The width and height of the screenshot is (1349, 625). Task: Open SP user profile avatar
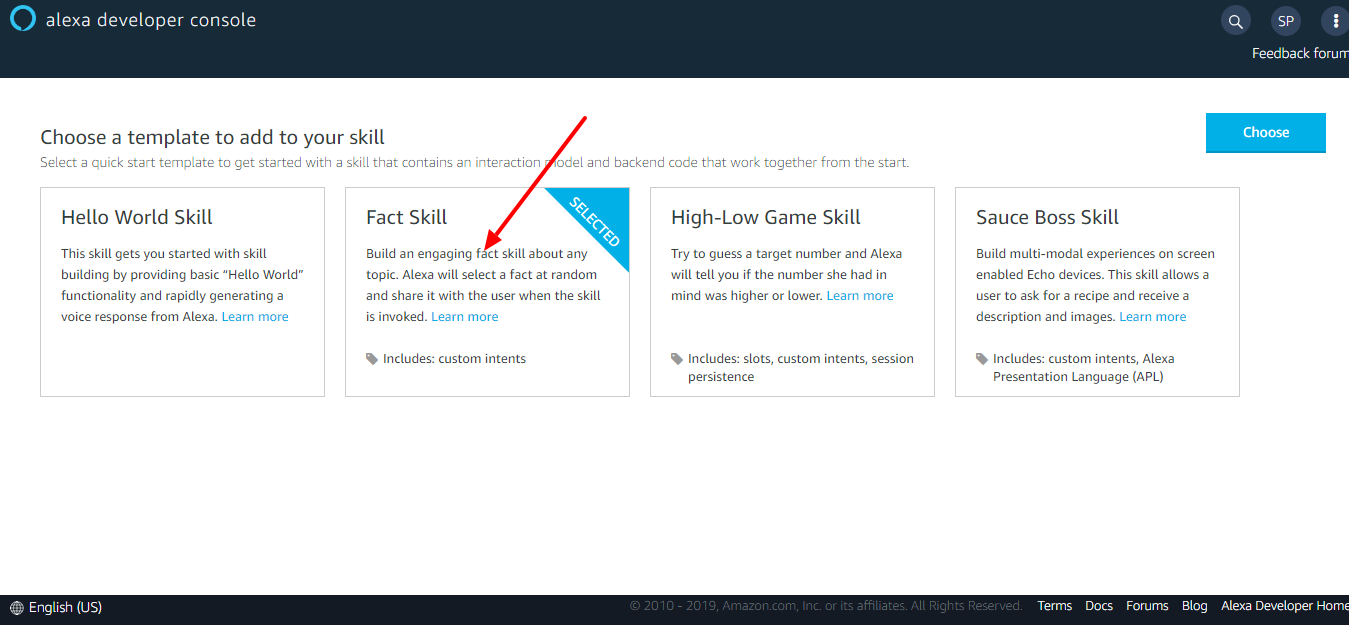(x=1286, y=21)
